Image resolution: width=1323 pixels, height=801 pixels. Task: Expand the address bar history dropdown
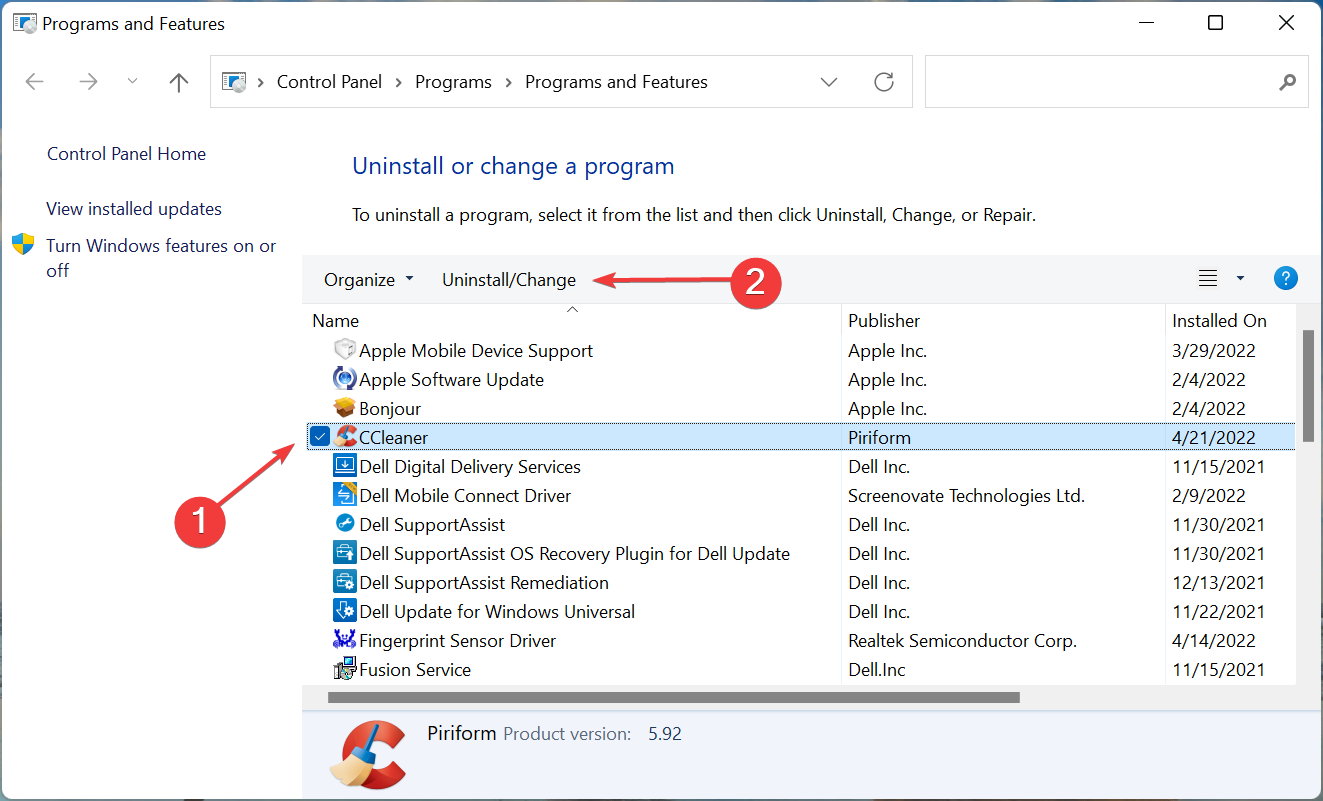(829, 82)
